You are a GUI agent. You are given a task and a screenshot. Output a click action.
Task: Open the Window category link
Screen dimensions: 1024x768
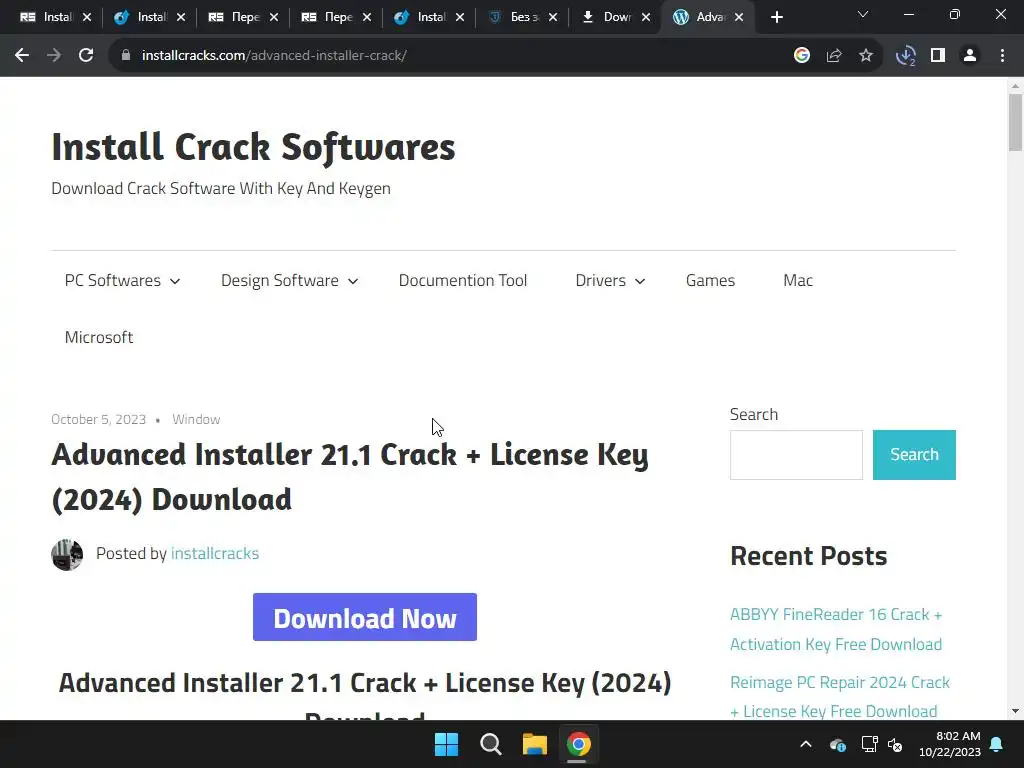click(x=196, y=419)
